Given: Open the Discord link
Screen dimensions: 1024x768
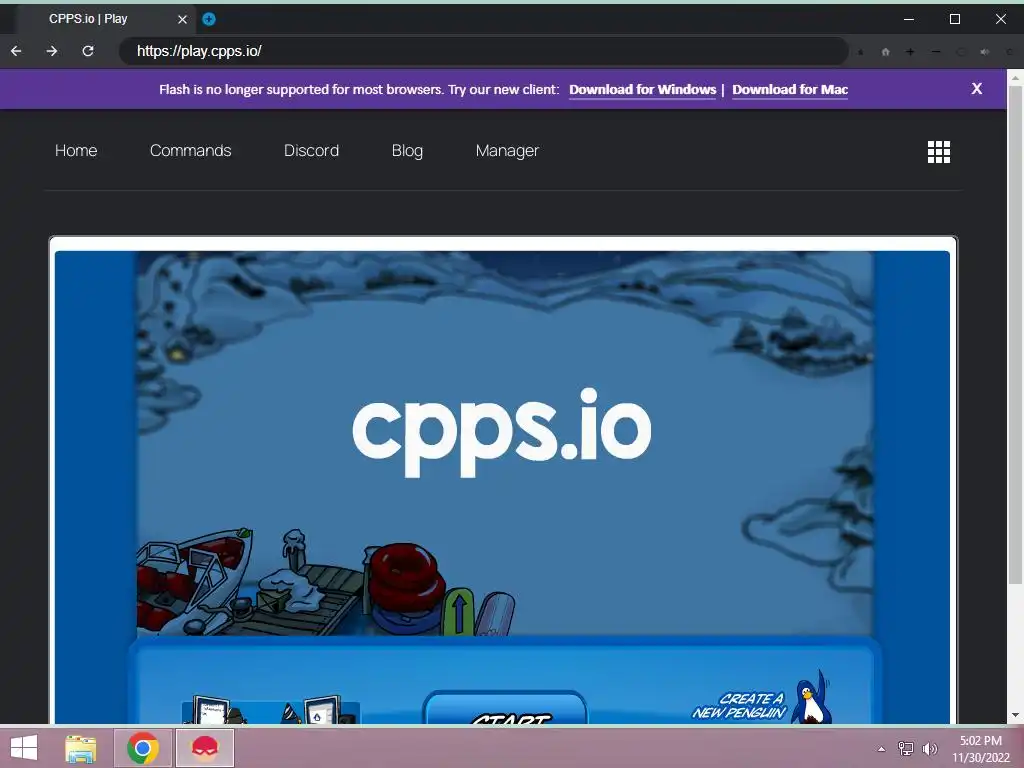Looking at the screenshot, I should [312, 150].
